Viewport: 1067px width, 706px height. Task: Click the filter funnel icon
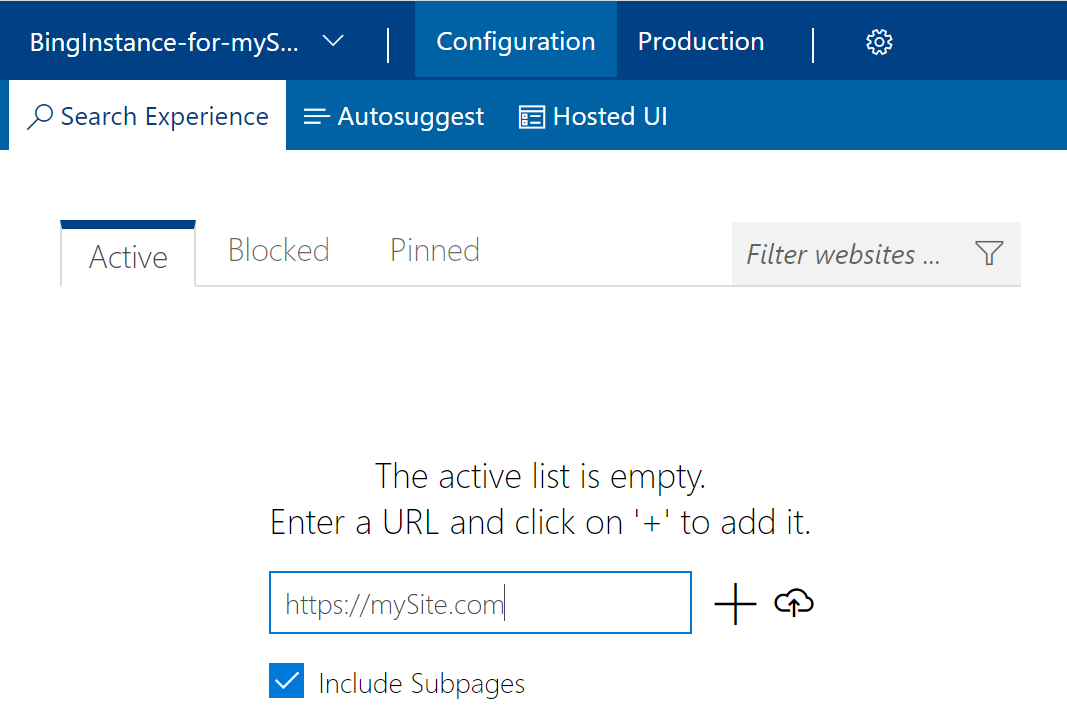(x=989, y=253)
